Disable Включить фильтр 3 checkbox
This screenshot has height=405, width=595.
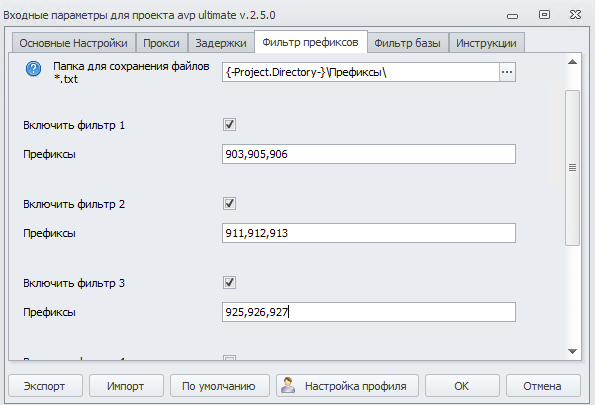[229, 282]
